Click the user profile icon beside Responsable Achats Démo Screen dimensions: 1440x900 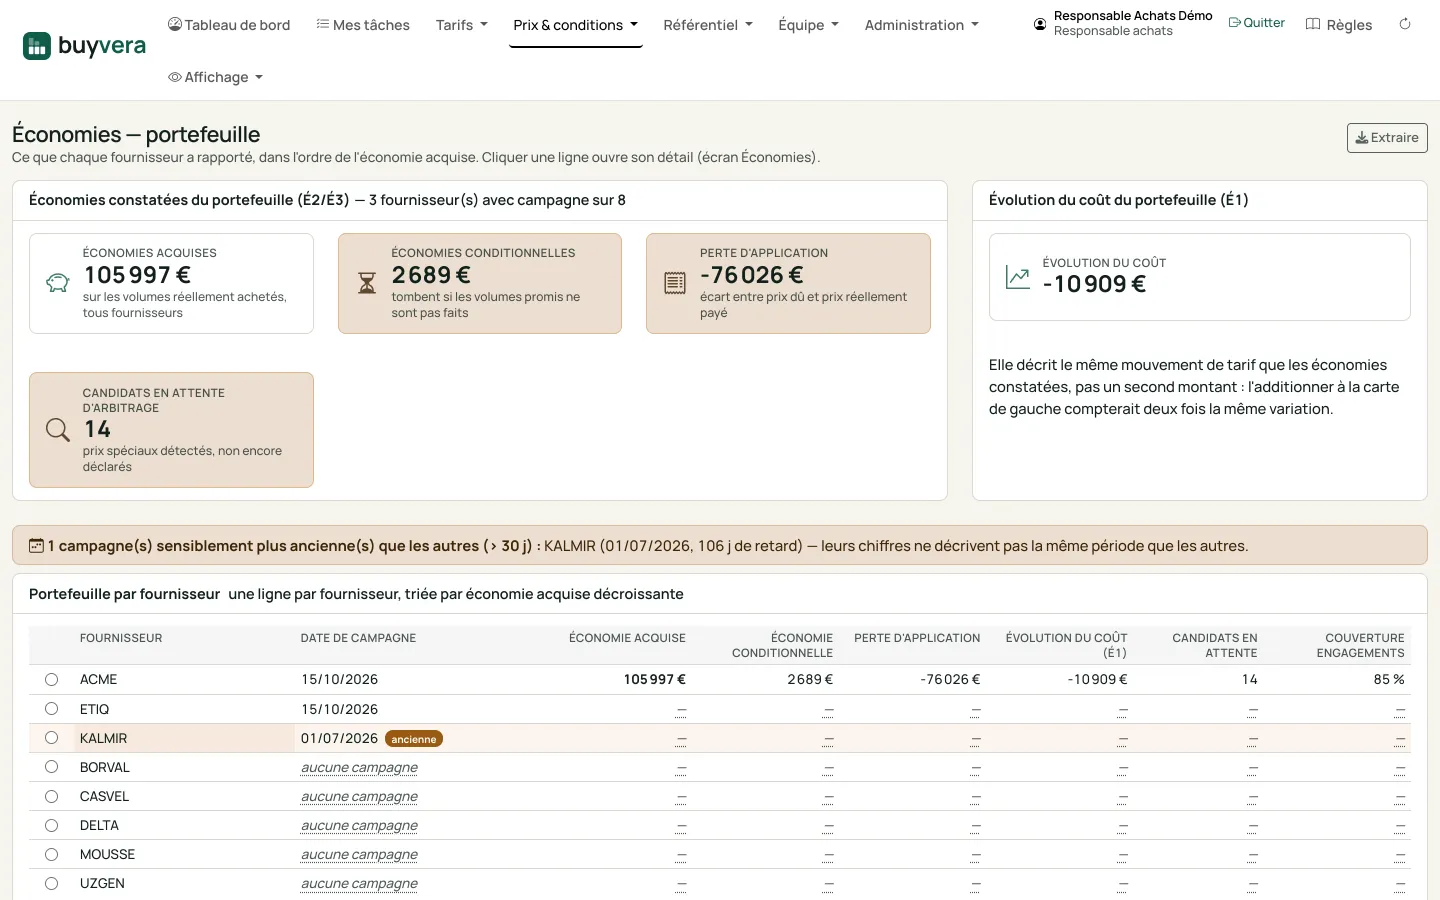[x=1040, y=24]
